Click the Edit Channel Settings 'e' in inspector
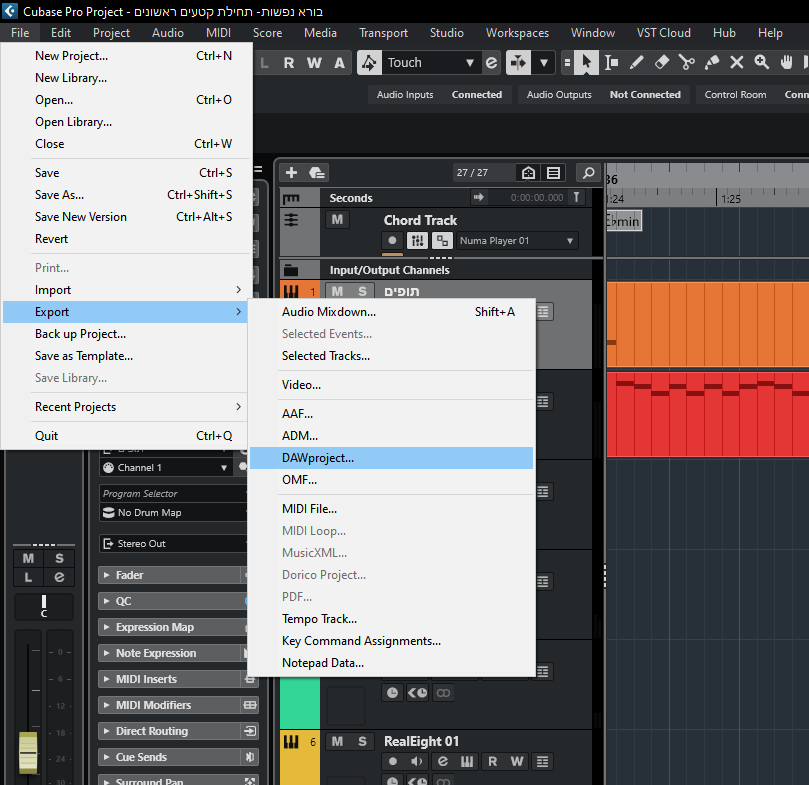The width and height of the screenshot is (809, 785). [59, 577]
